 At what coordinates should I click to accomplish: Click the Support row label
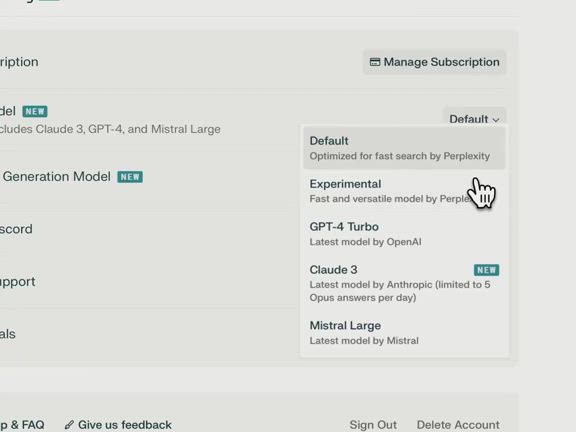[x=18, y=282]
